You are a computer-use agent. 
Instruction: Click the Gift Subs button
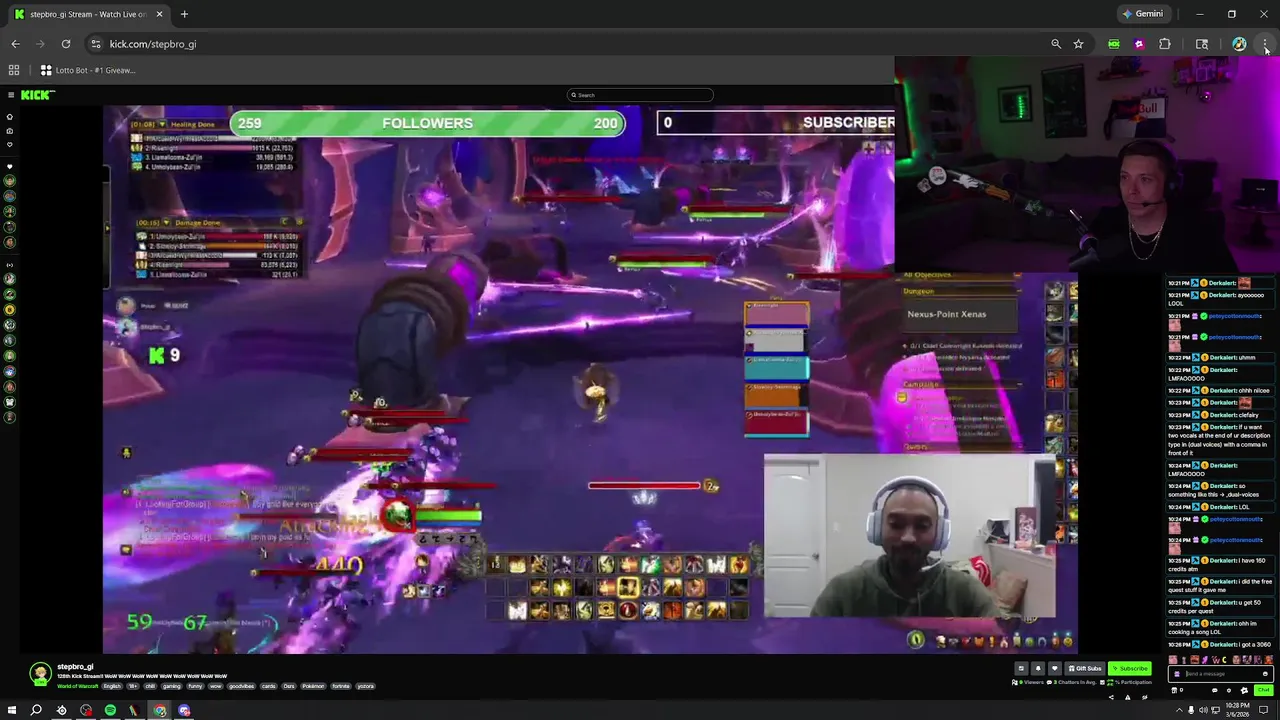(1085, 668)
